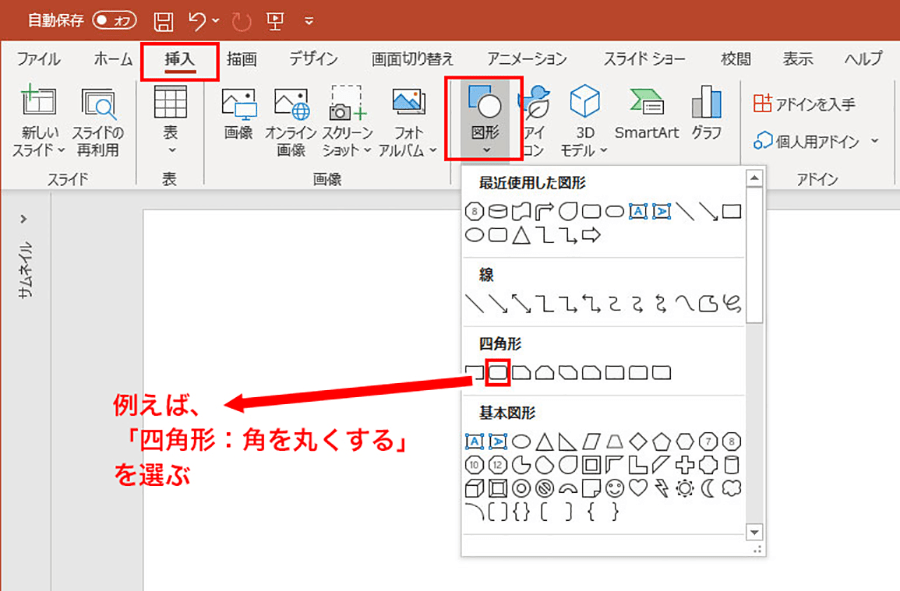Click the アドインを入手 button
This screenshot has width=900, height=591.
804,103
